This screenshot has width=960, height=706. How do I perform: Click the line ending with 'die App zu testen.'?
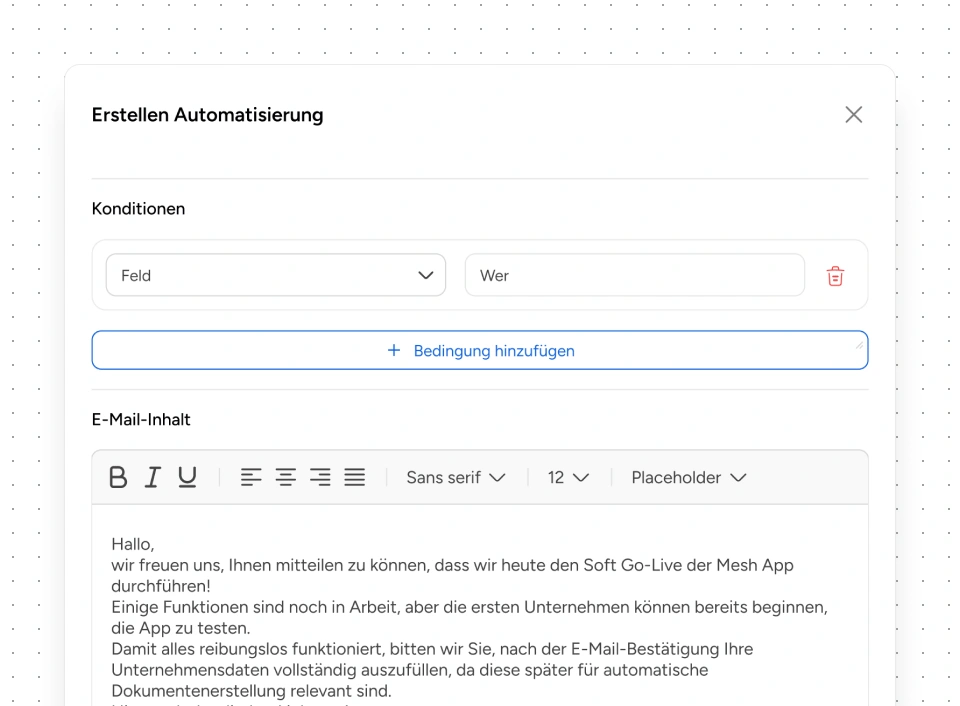180,628
